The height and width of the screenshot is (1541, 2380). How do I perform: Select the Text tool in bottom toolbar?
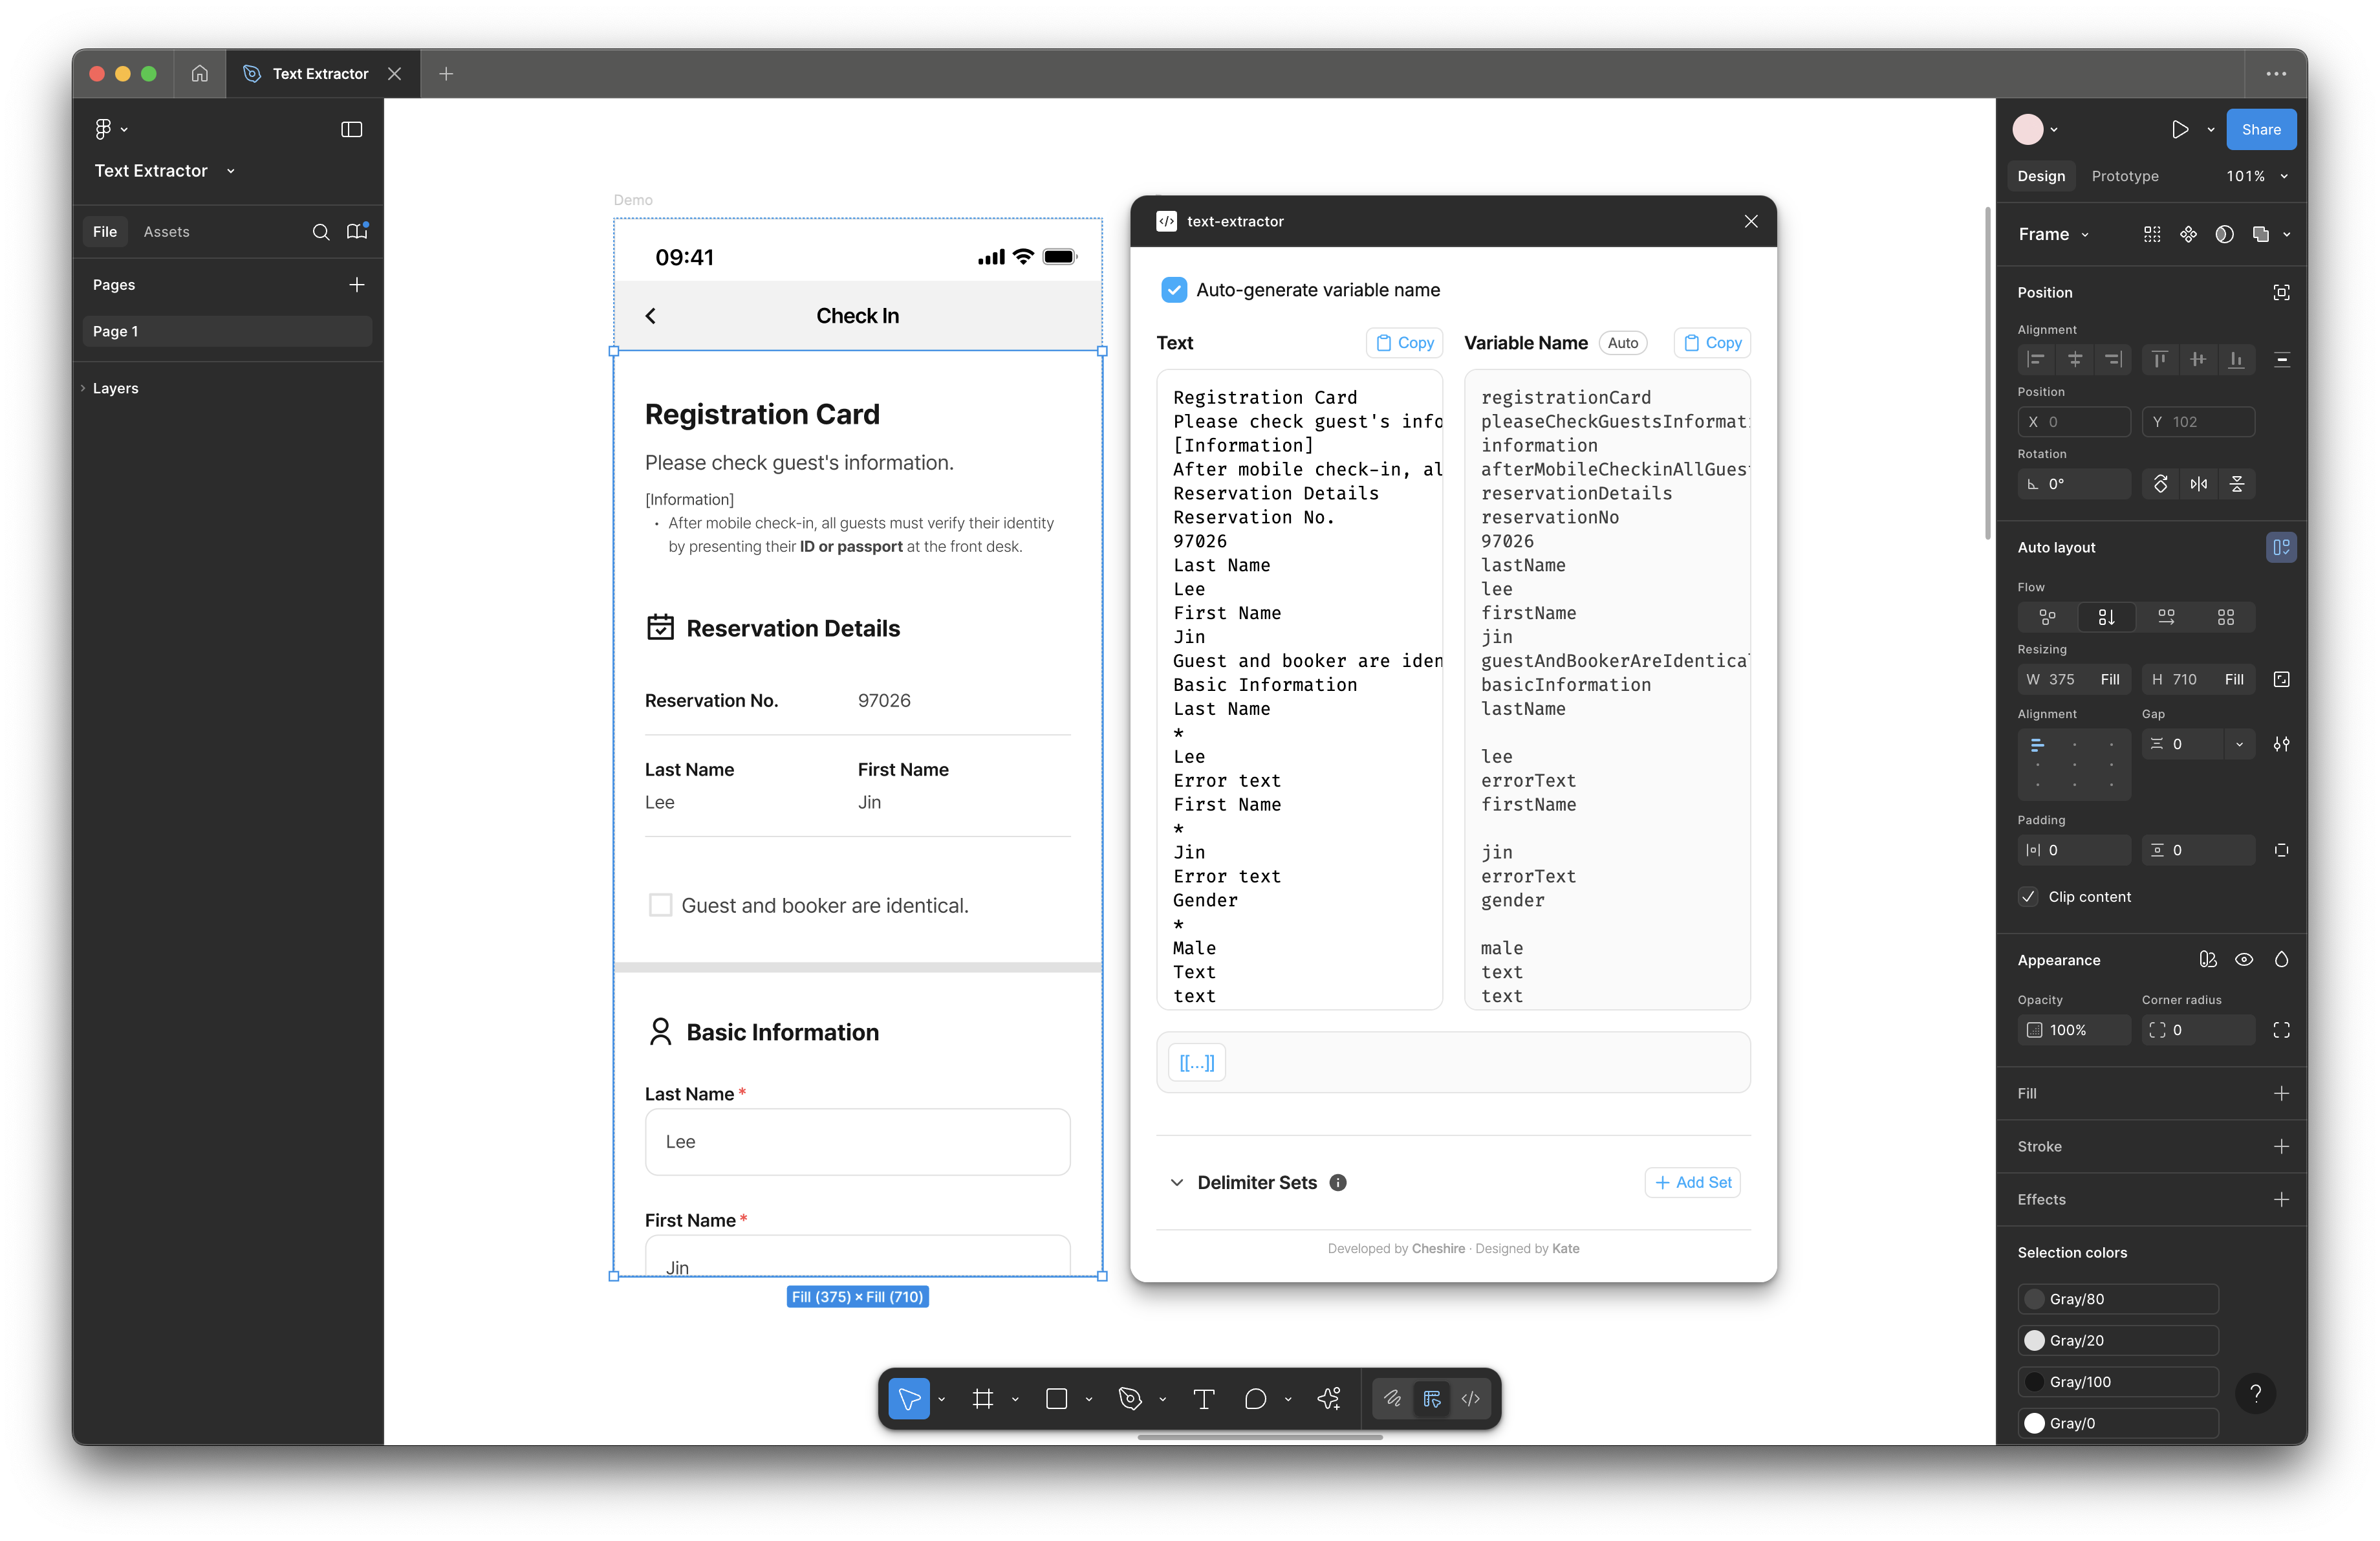1204,1399
